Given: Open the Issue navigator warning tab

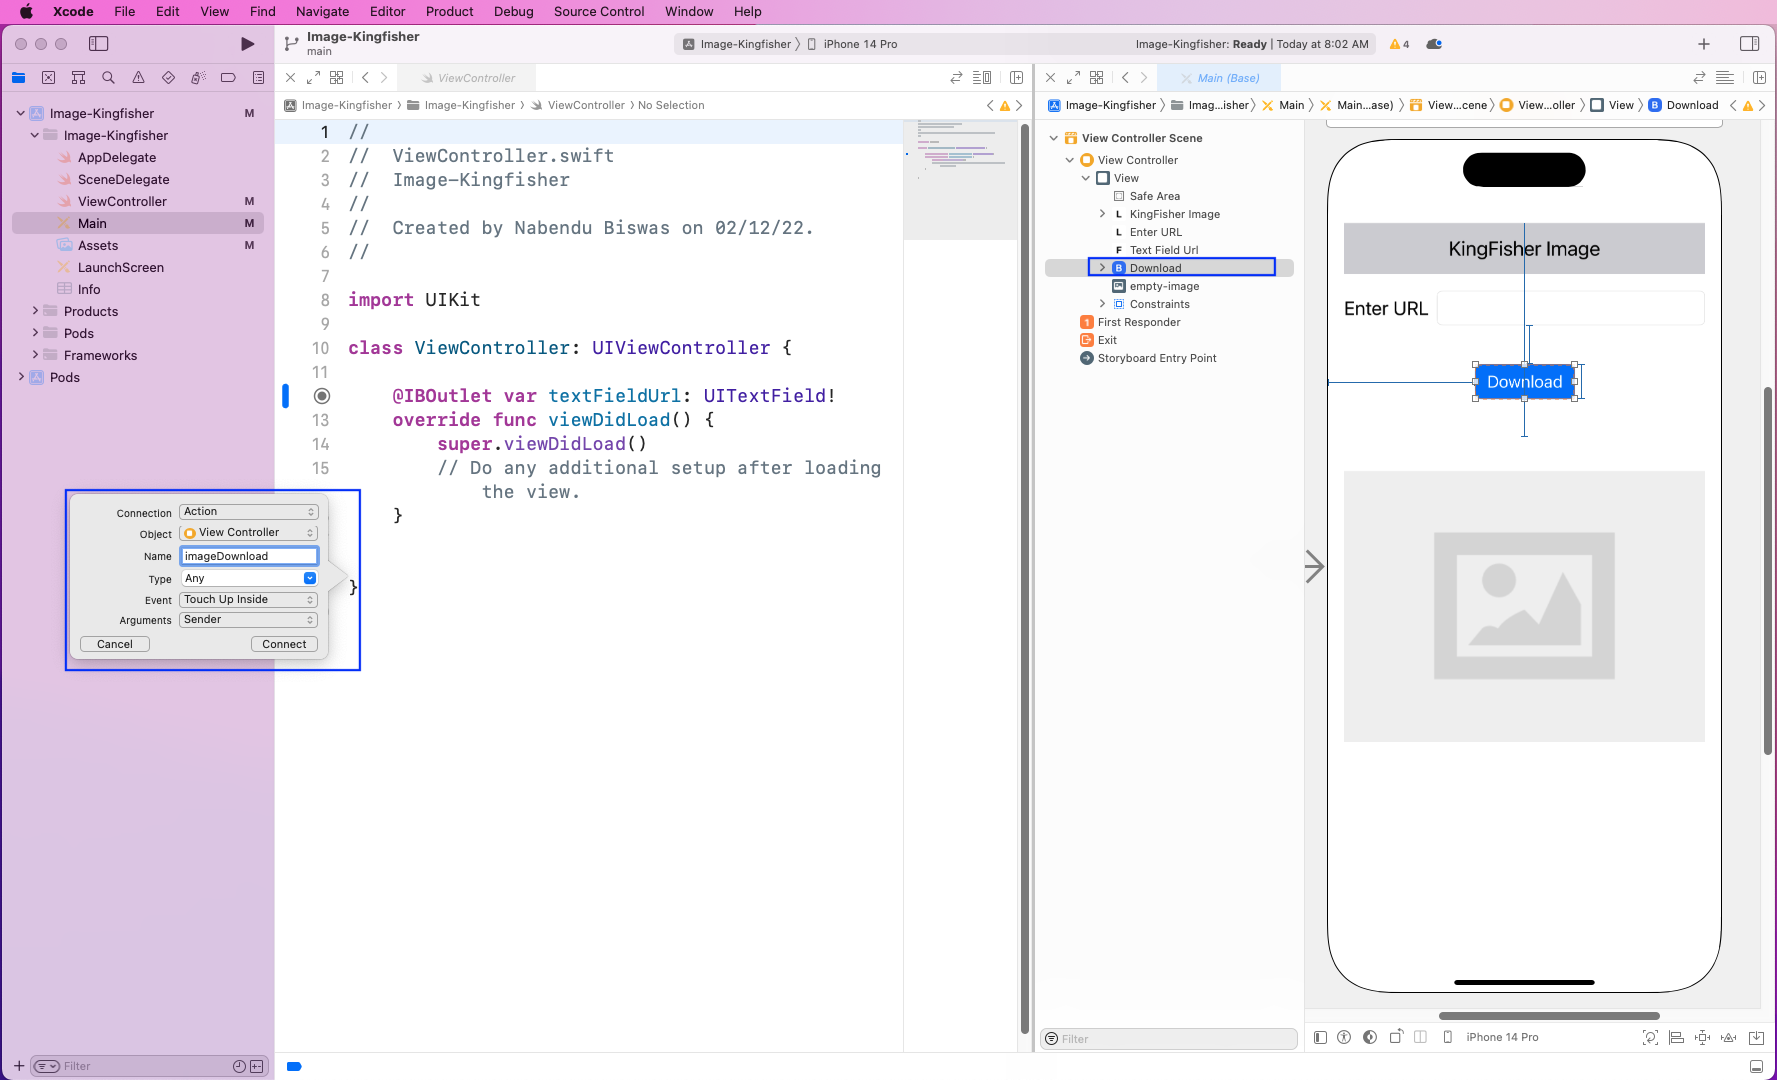Looking at the screenshot, I should pyautogui.click(x=138, y=78).
